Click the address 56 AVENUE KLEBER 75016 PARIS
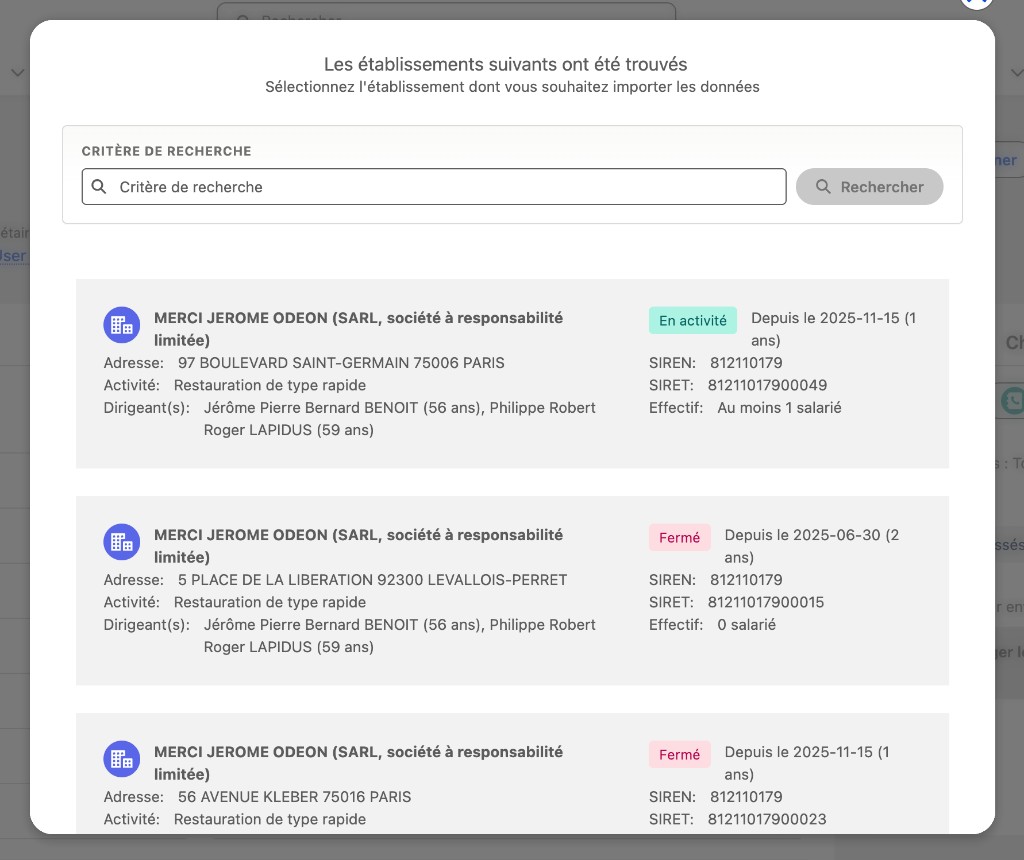Viewport: 1024px width, 860px height. [295, 797]
